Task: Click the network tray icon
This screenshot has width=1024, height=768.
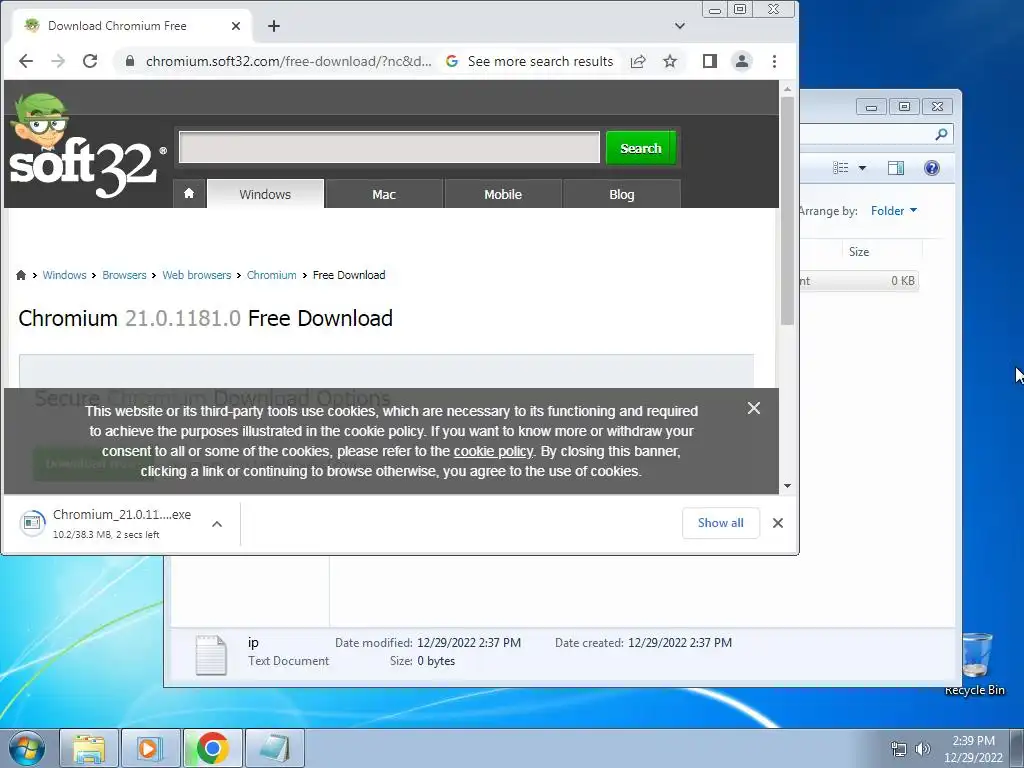Action: 900,749
